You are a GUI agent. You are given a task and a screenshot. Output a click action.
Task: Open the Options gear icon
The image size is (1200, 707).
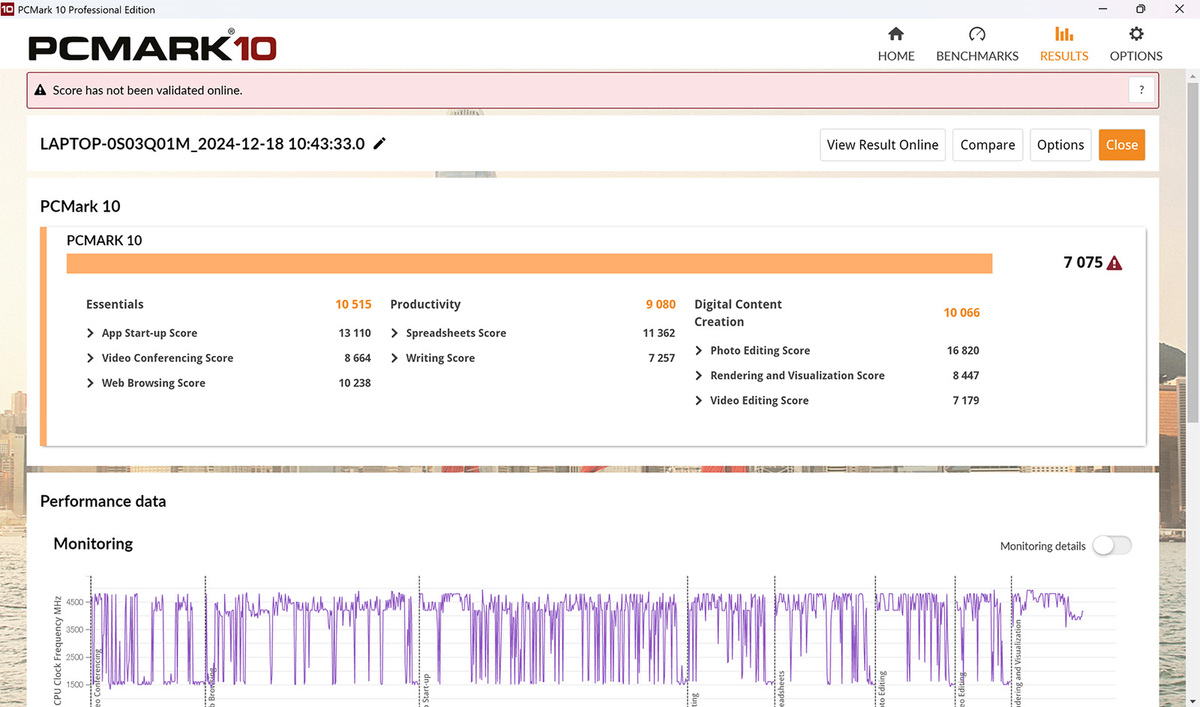click(x=1136, y=34)
